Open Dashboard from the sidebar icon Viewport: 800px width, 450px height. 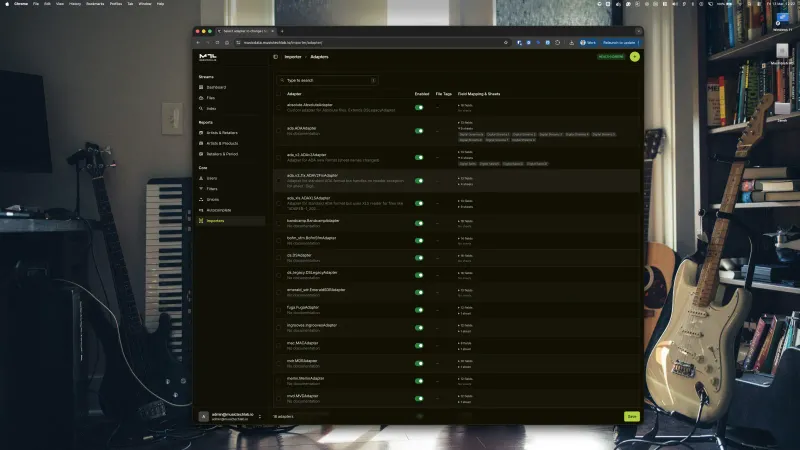point(202,87)
